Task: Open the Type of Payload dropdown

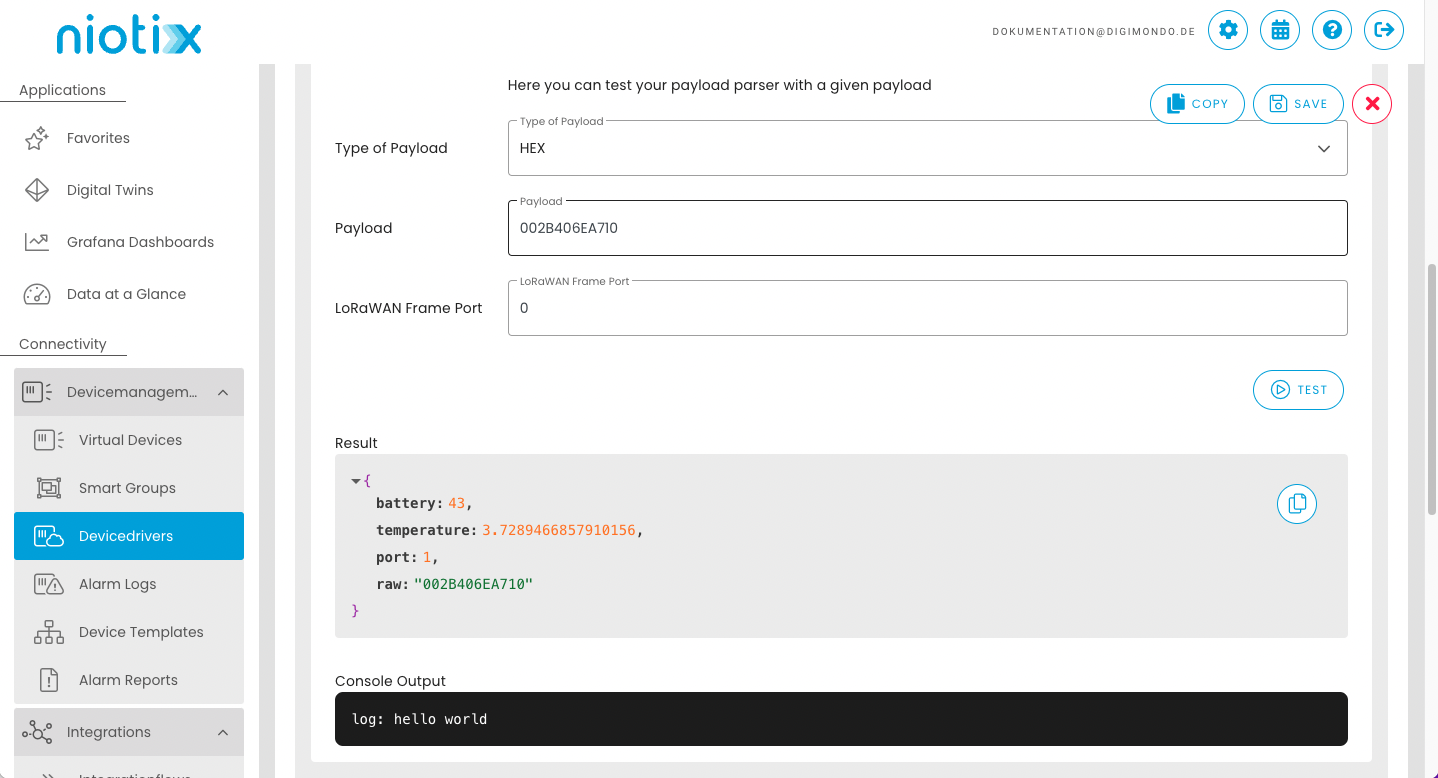Action: coord(927,149)
